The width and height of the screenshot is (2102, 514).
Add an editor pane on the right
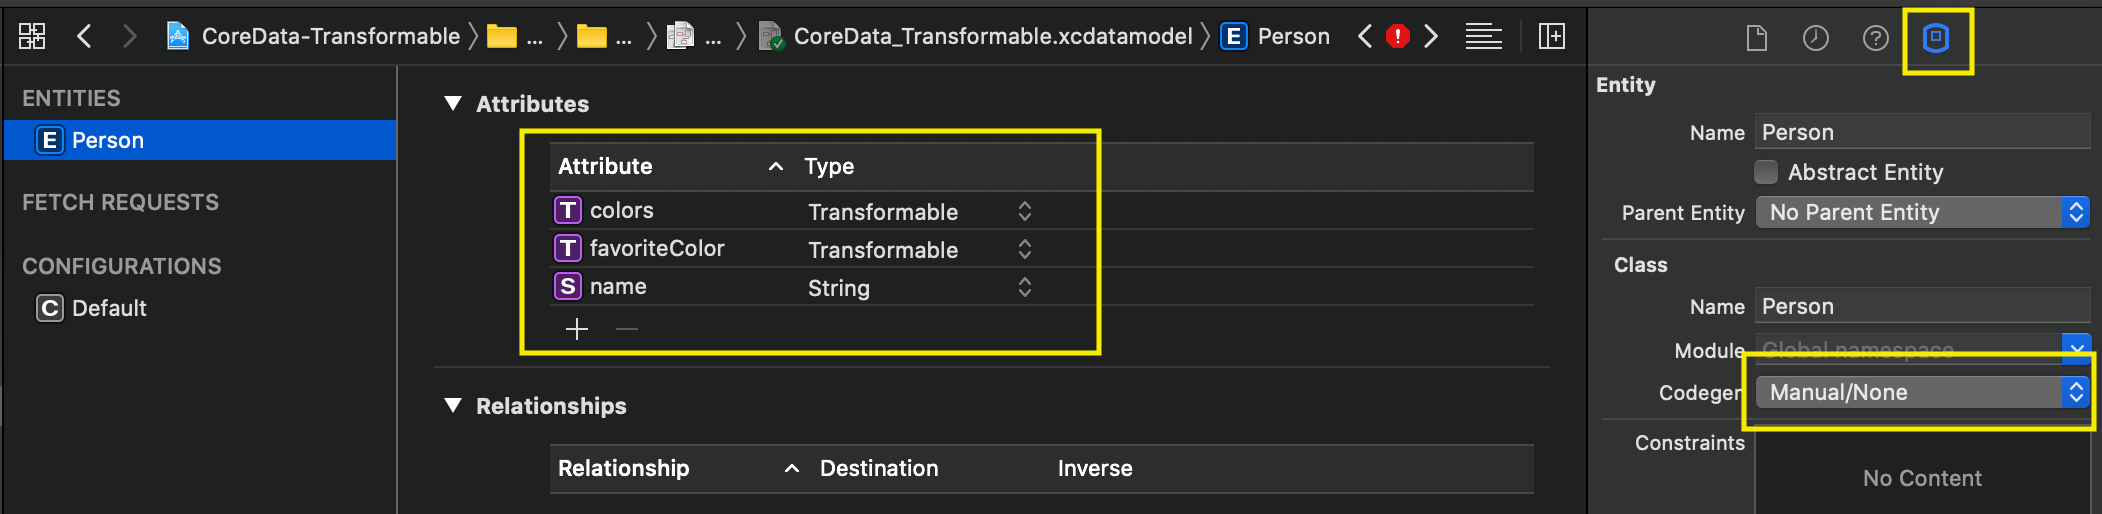pyautogui.click(x=1551, y=37)
